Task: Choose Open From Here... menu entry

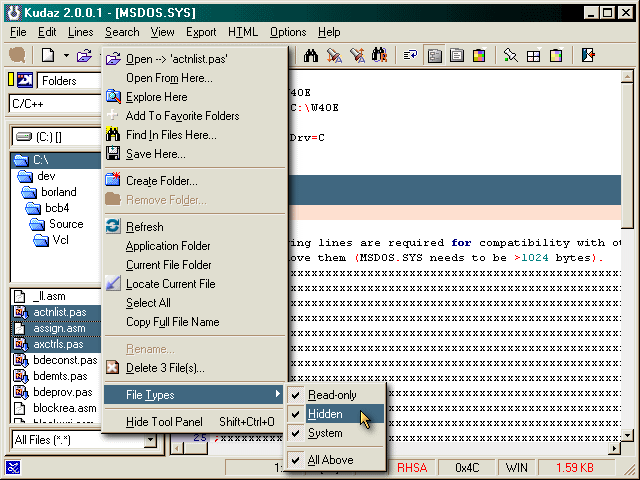Action: click(x=194, y=78)
